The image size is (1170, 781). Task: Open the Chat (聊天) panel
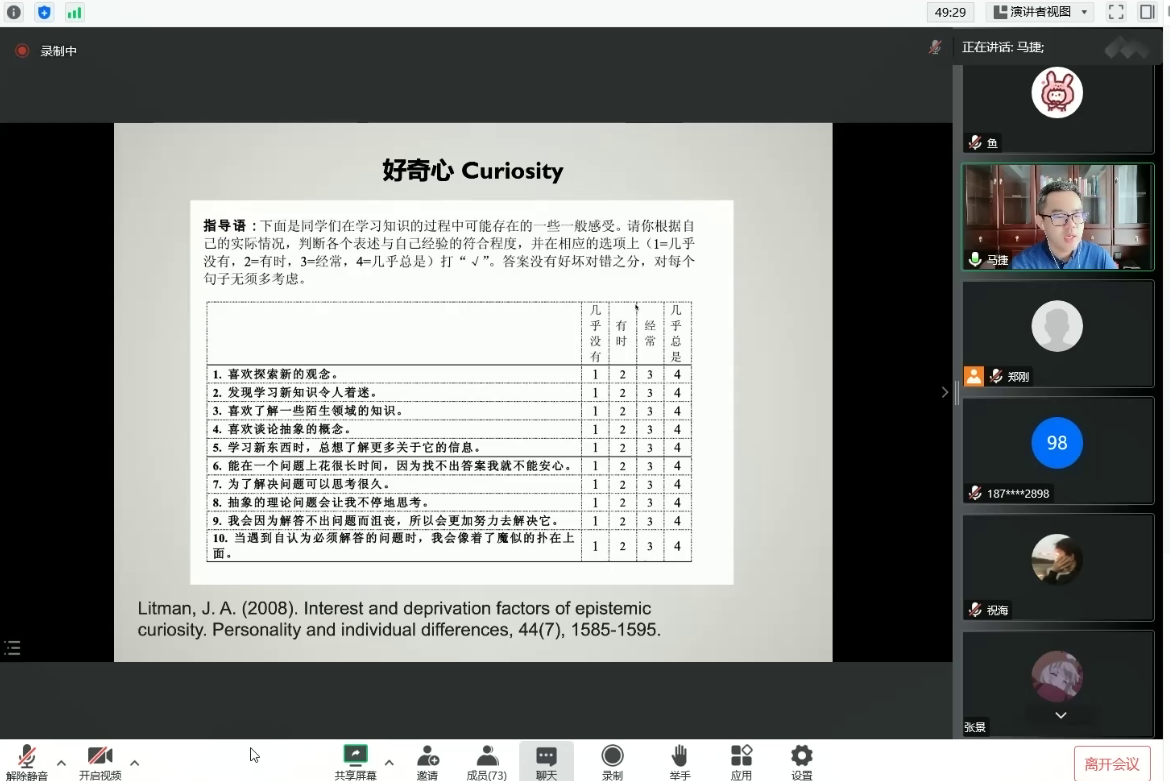(546, 762)
